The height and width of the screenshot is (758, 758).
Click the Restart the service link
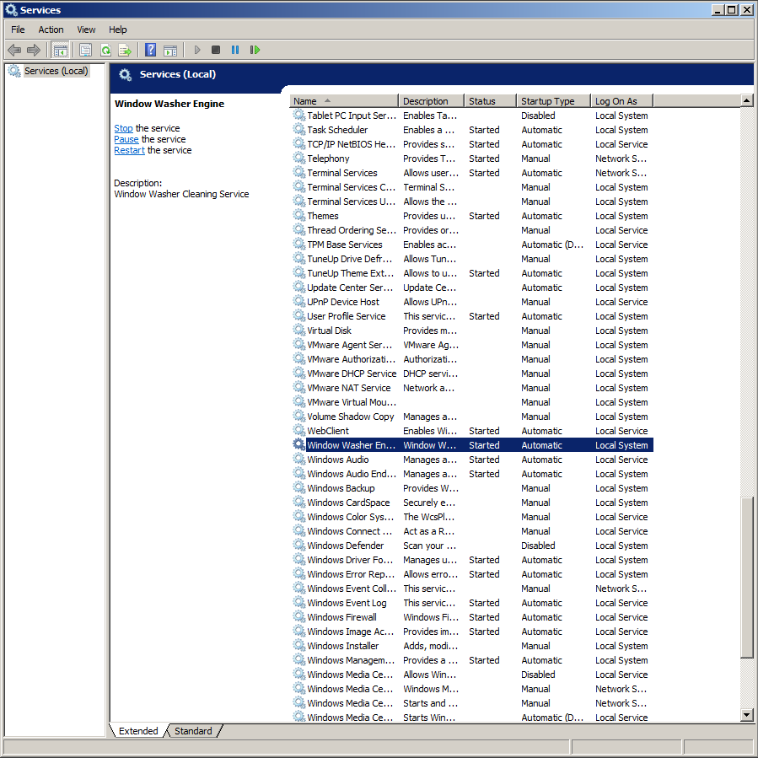[x=129, y=150]
